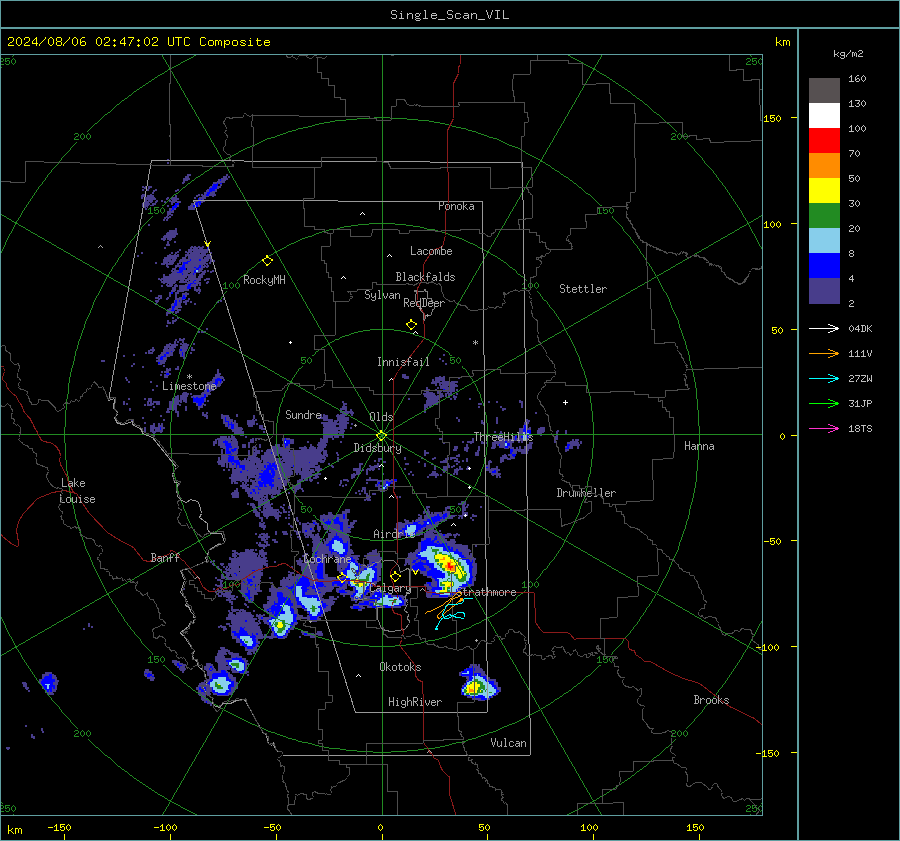Click the Calgary city label

coord(390,588)
